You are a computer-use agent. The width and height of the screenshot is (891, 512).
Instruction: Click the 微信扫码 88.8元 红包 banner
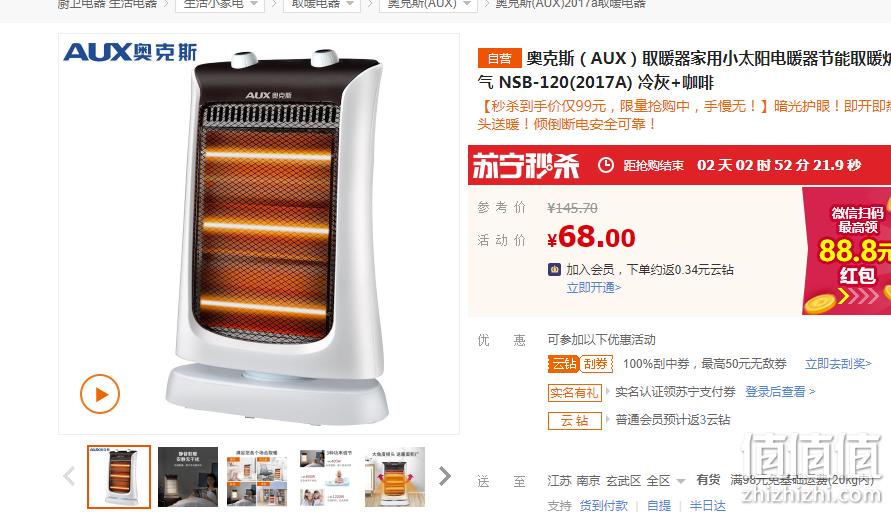(847, 251)
